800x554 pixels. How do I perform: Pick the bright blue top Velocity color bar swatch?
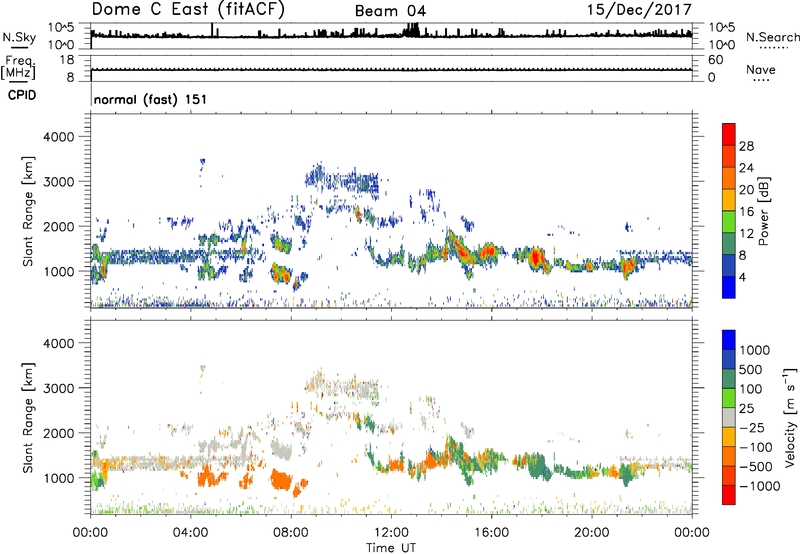click(x=729, y=340)
